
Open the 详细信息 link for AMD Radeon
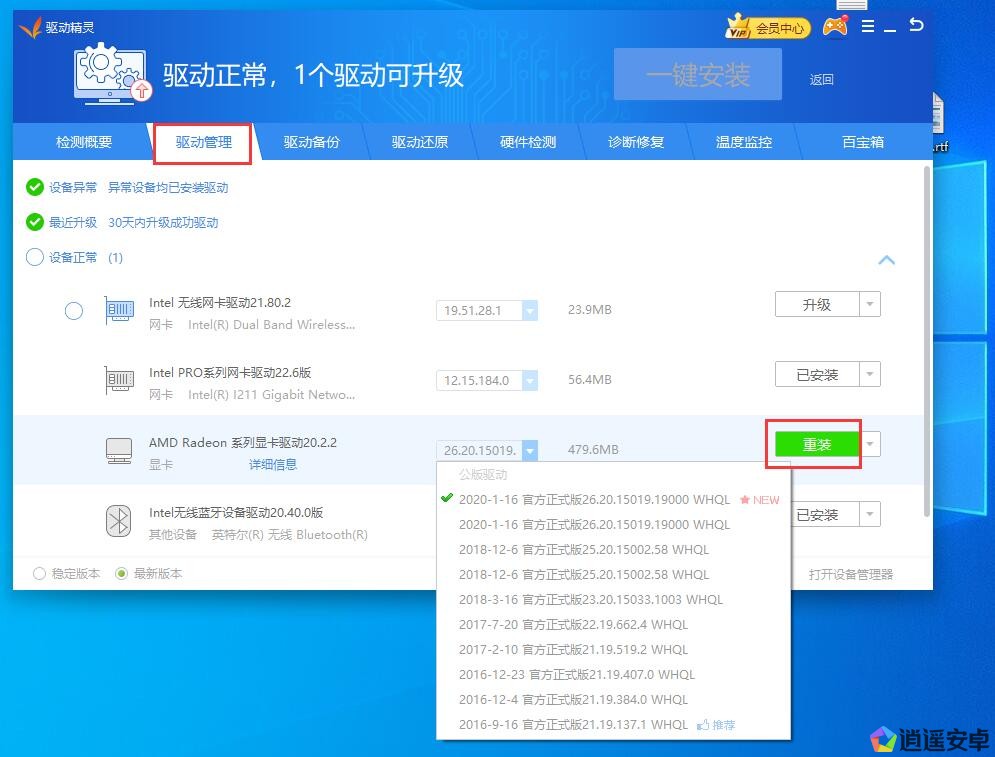click(273, 464)
